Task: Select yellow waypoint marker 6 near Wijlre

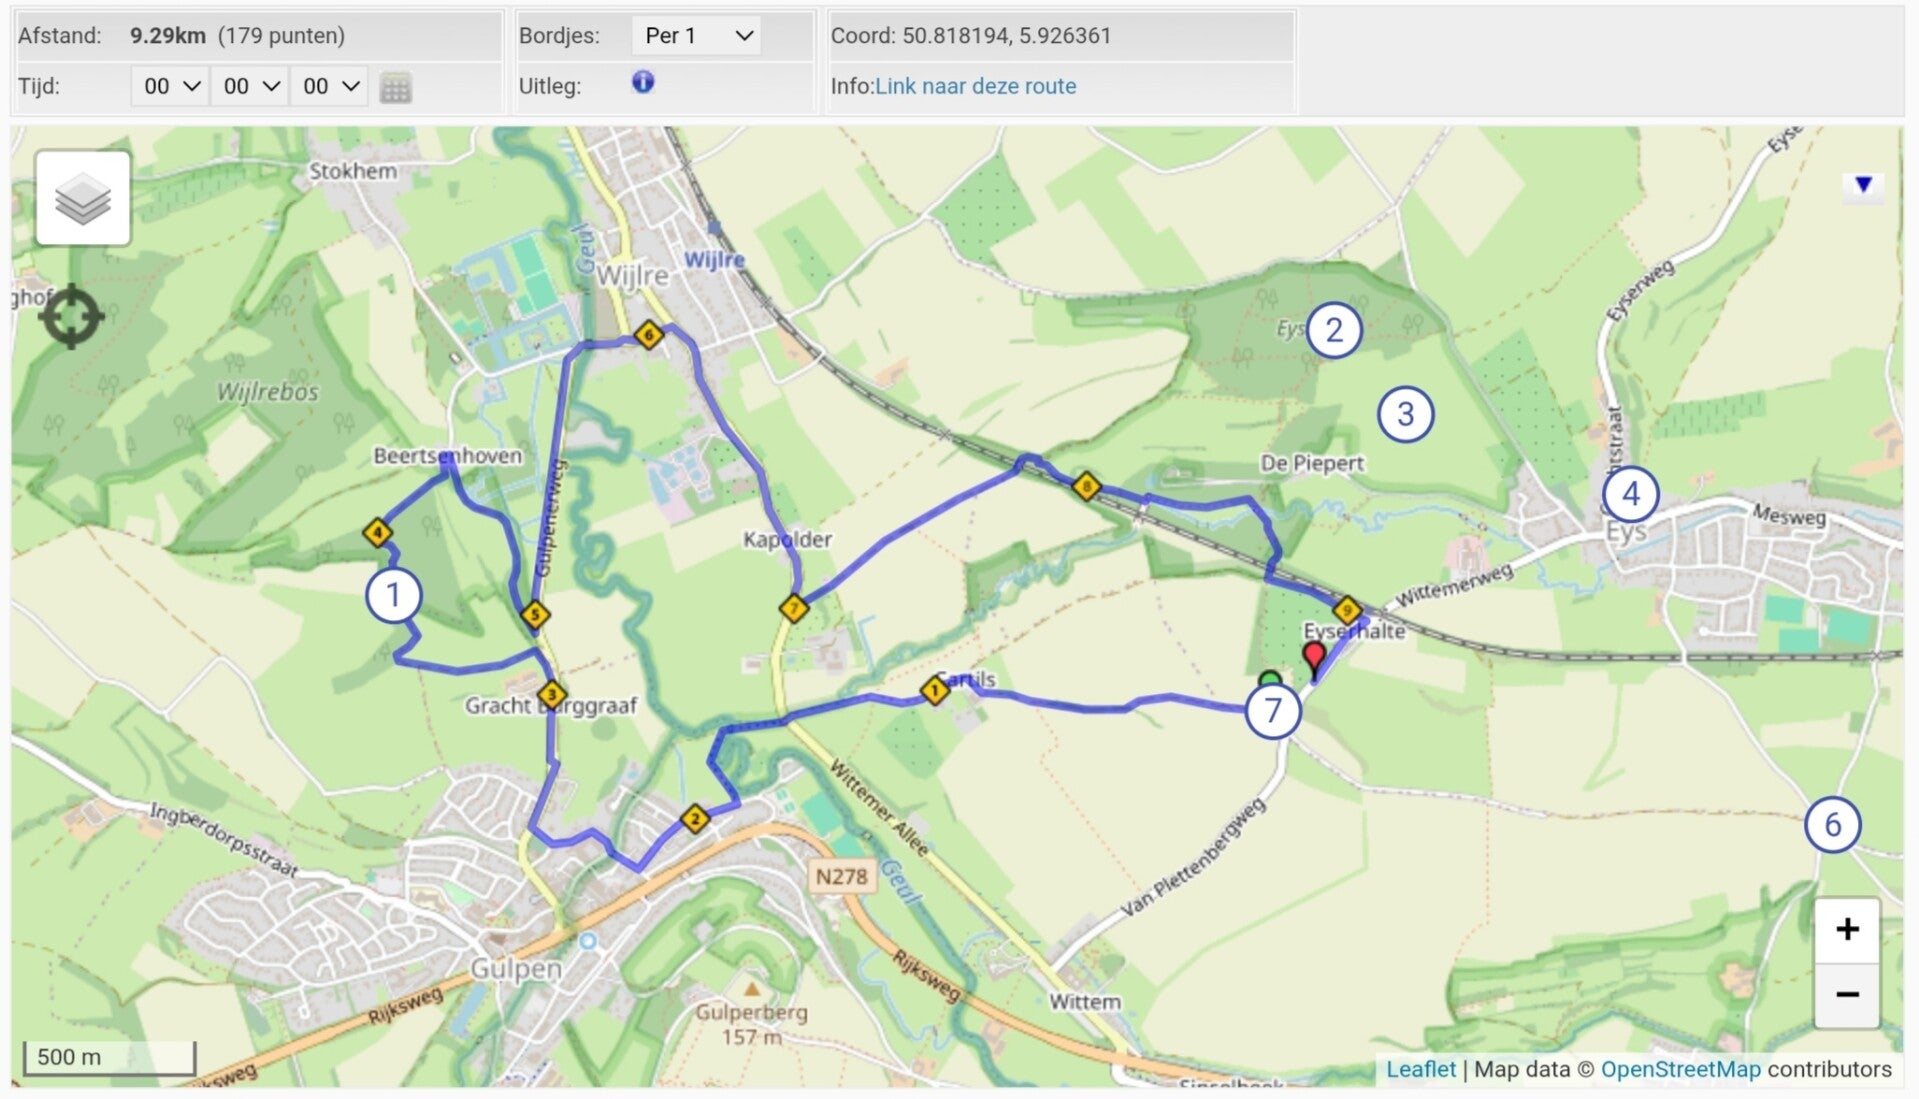Action: pos(649,334)
